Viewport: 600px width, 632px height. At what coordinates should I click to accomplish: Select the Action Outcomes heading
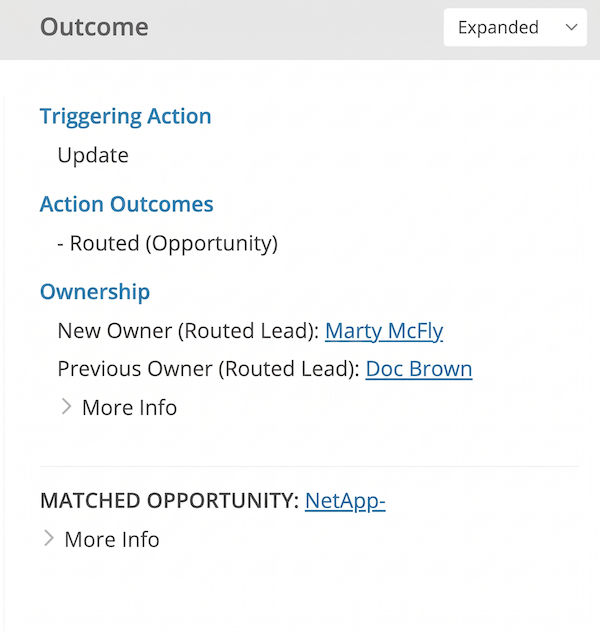pos(126,204)
